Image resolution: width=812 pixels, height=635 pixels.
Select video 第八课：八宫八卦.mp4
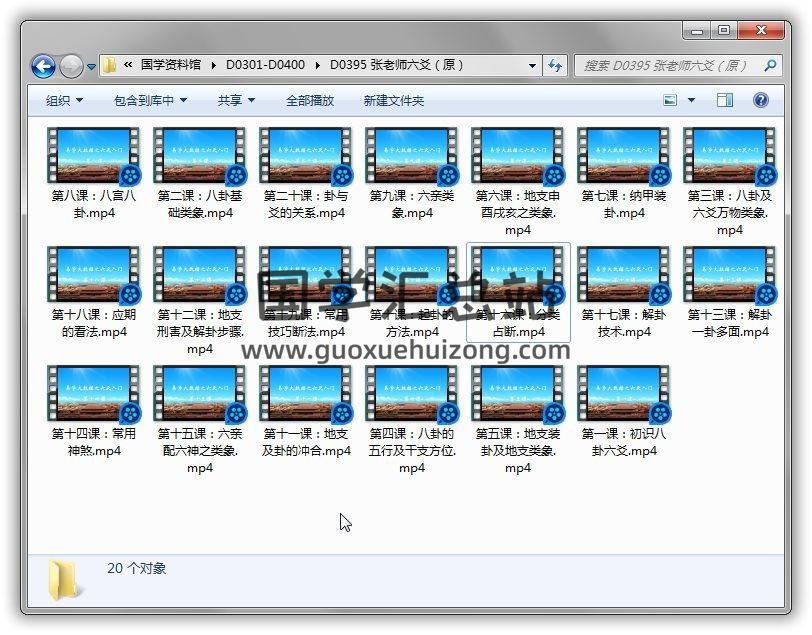click(x=94, y=175)
